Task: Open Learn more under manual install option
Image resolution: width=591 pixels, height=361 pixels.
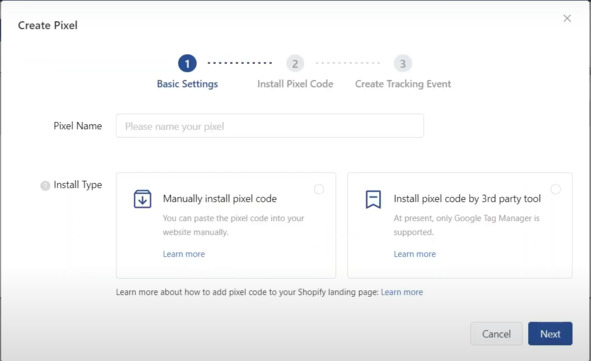Action: pyautogui.click(x=184, y=254)
